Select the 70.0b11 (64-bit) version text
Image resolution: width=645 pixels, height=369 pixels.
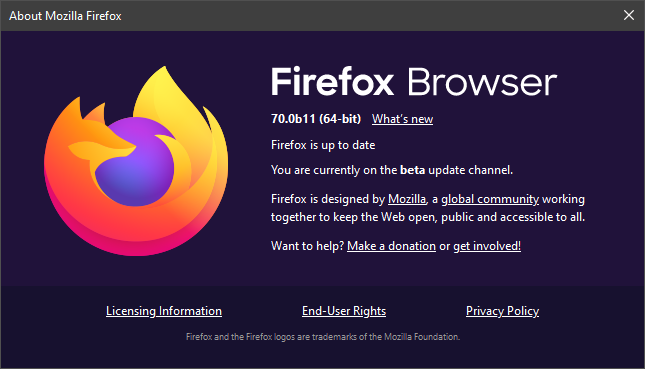click(316, 119)
